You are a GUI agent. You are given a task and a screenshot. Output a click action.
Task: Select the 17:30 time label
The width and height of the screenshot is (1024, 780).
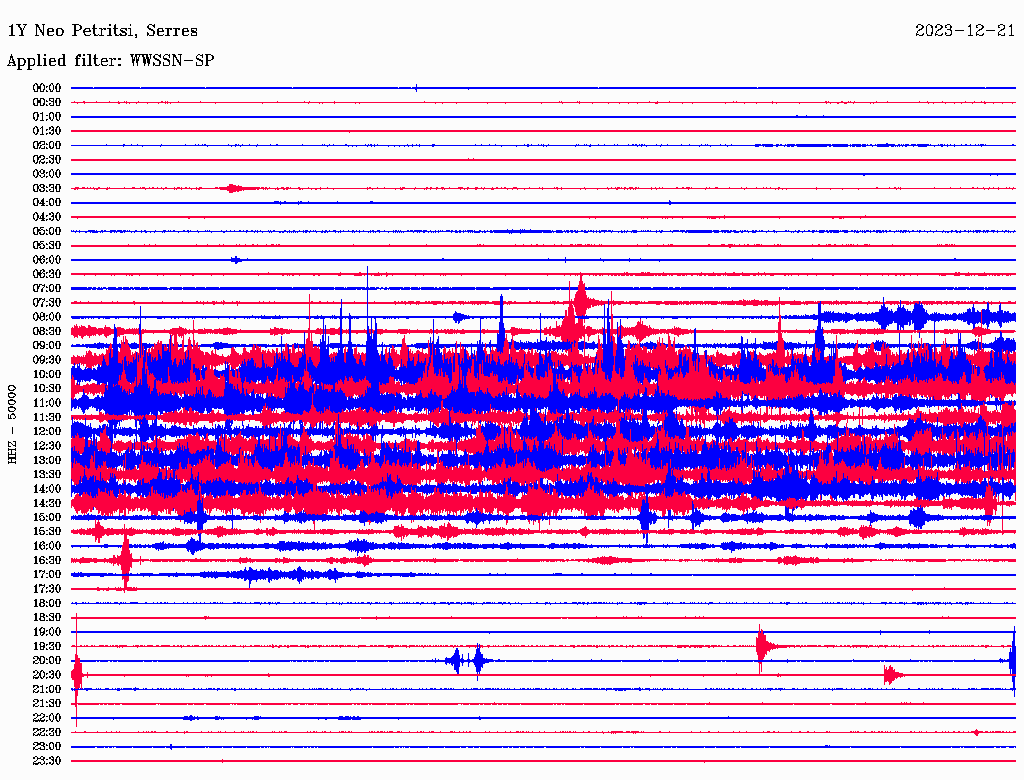pos(47,589)
